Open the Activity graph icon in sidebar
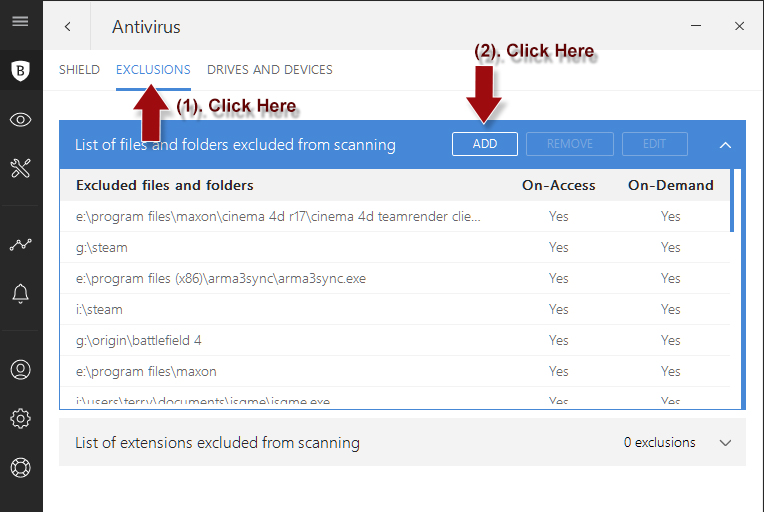Viewport: 764px width, 512px height. [20, 244]
